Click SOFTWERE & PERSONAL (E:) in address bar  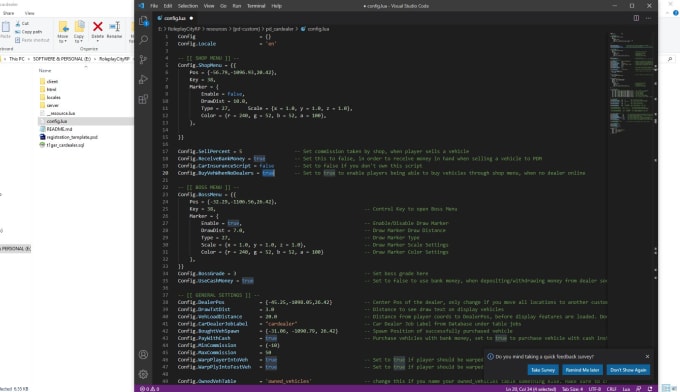62,59
